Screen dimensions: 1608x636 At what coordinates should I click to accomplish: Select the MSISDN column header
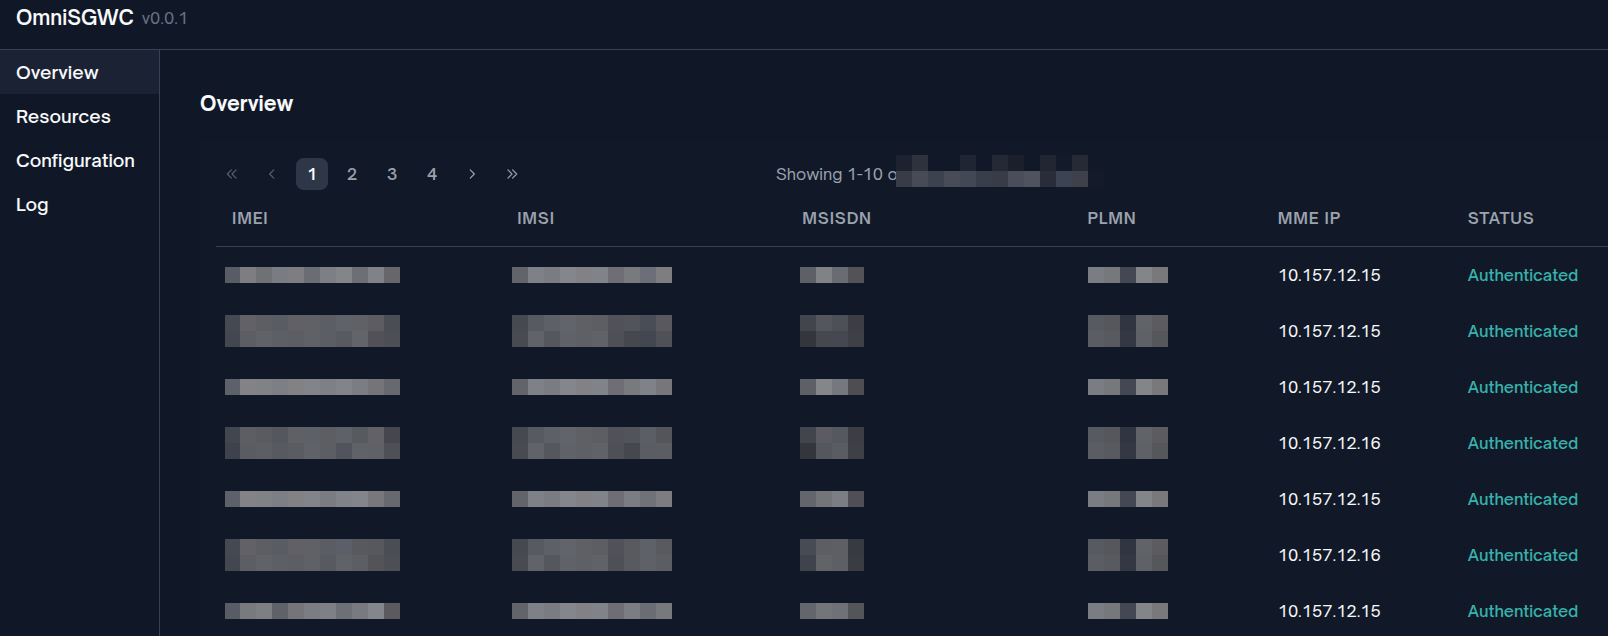coord(836,218)
